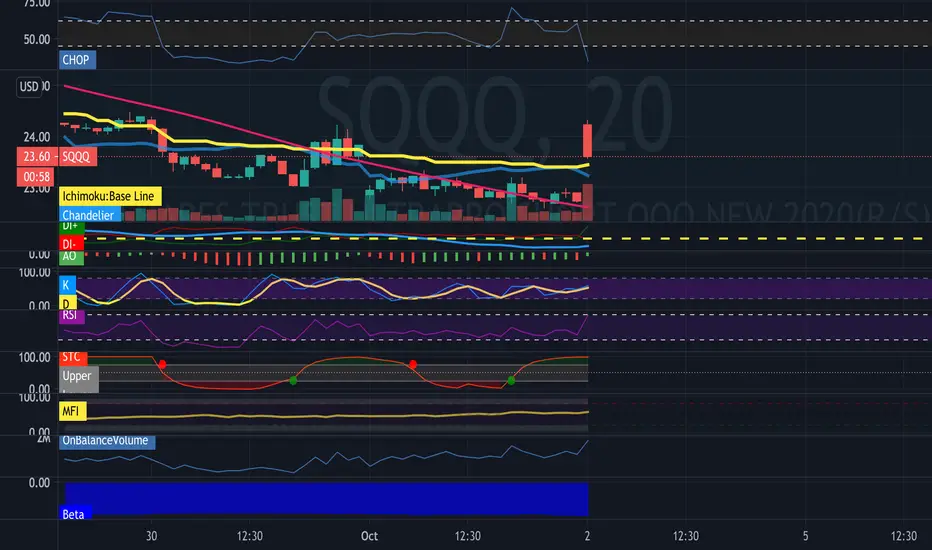Click the 24.00 value on price scale

(x=37, y=137)
